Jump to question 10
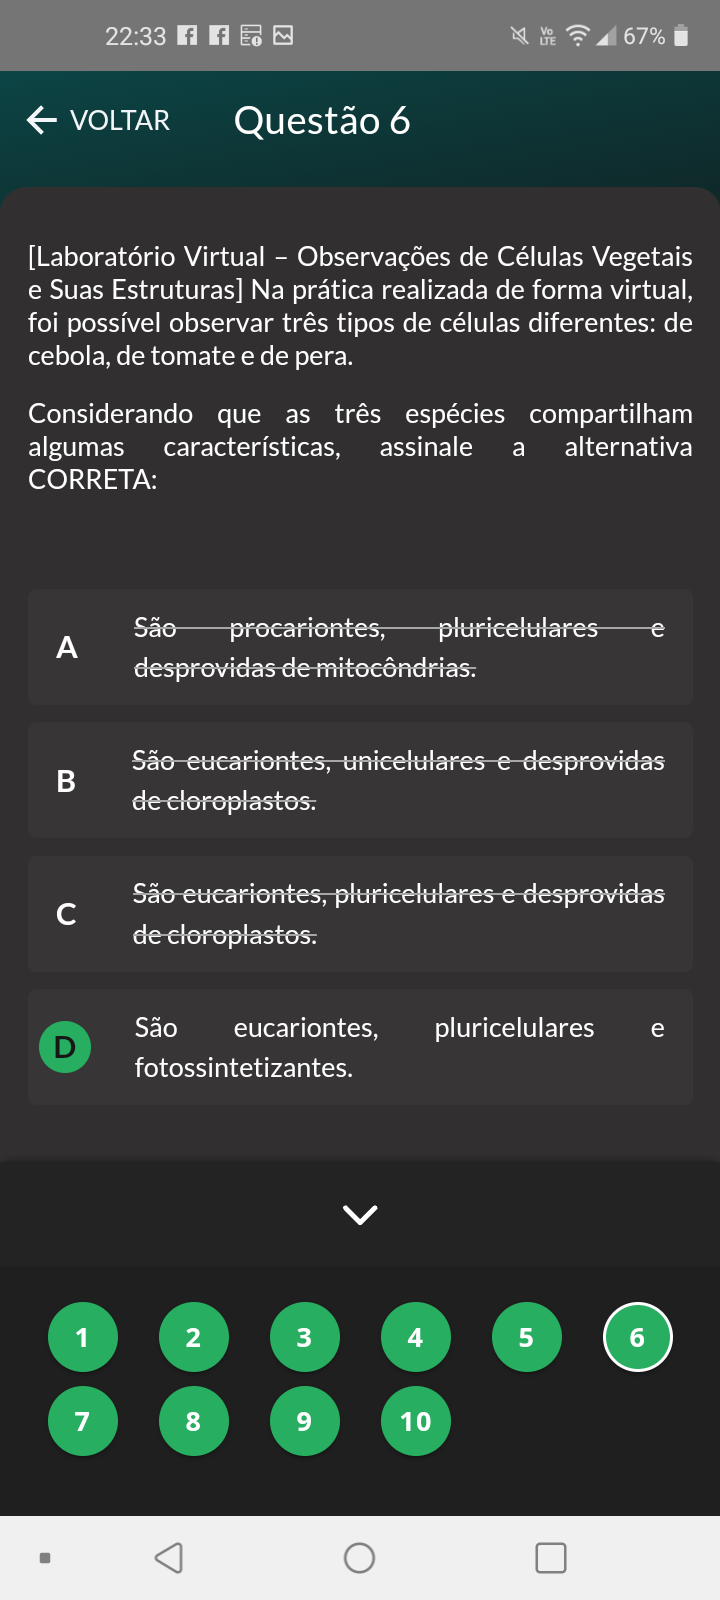Viewport: 720px width, 1600px height. click(415, 1421)
